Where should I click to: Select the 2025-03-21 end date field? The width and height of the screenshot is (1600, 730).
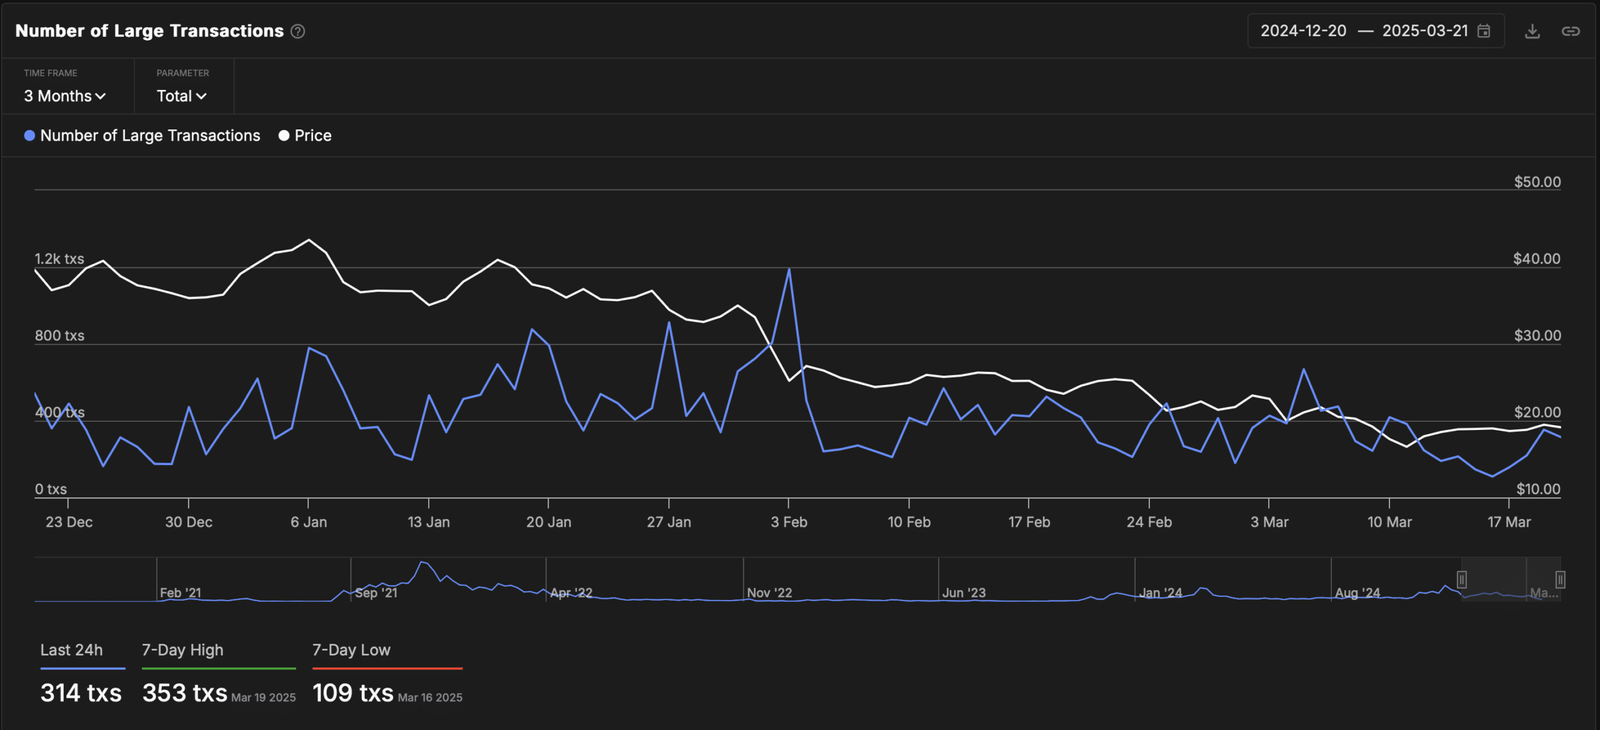(x=1424, y=31)
